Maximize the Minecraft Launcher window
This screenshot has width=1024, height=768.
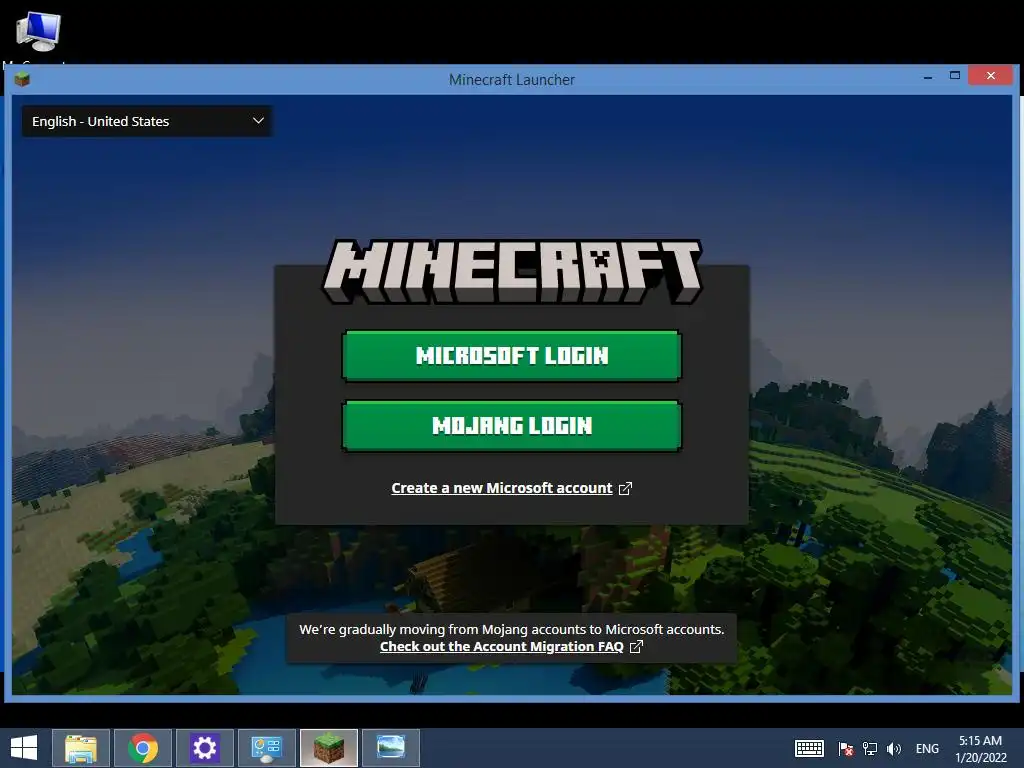click(955, 76)
